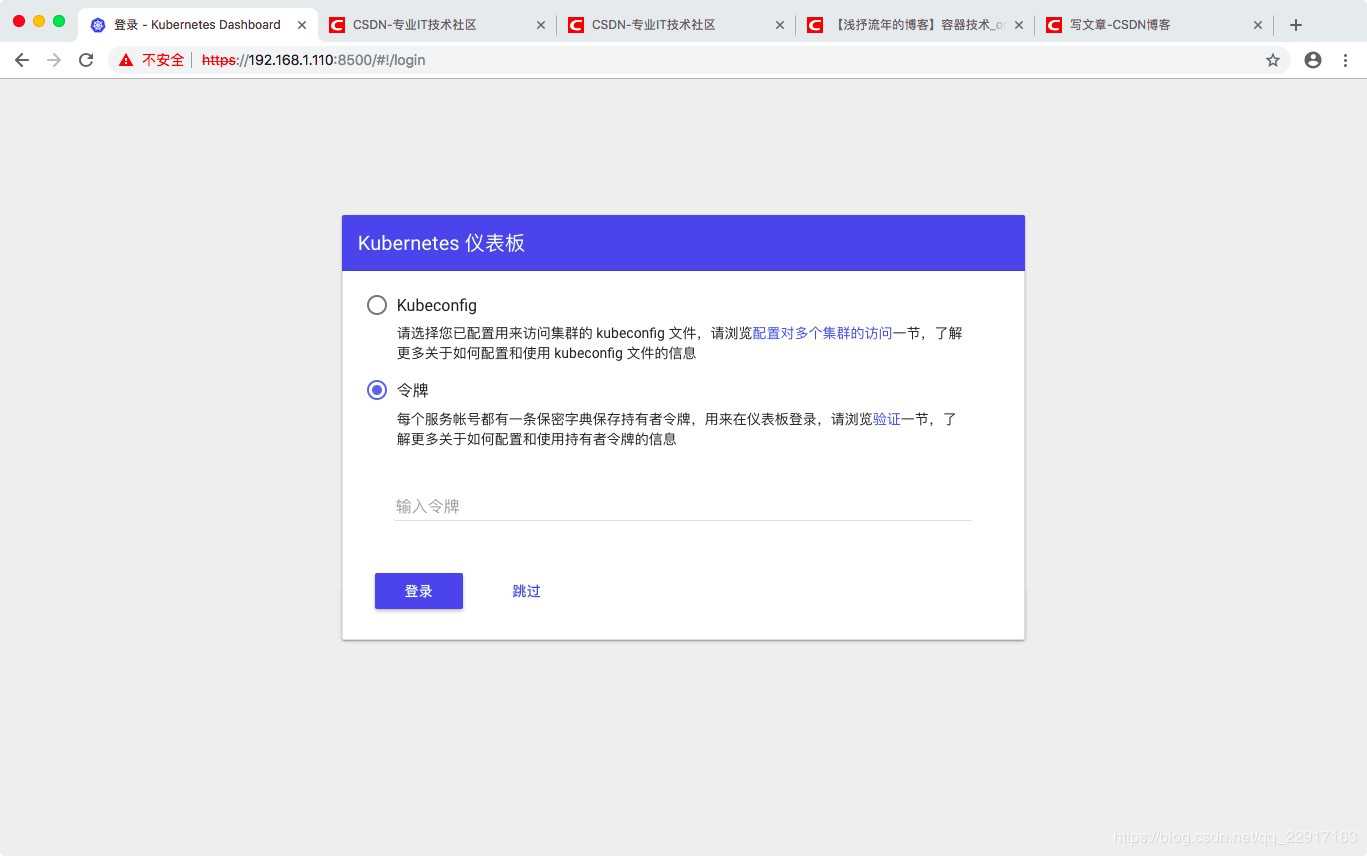1367x856 pixels.
Task: Open the user profile account icon
Action: [1313, 60]
